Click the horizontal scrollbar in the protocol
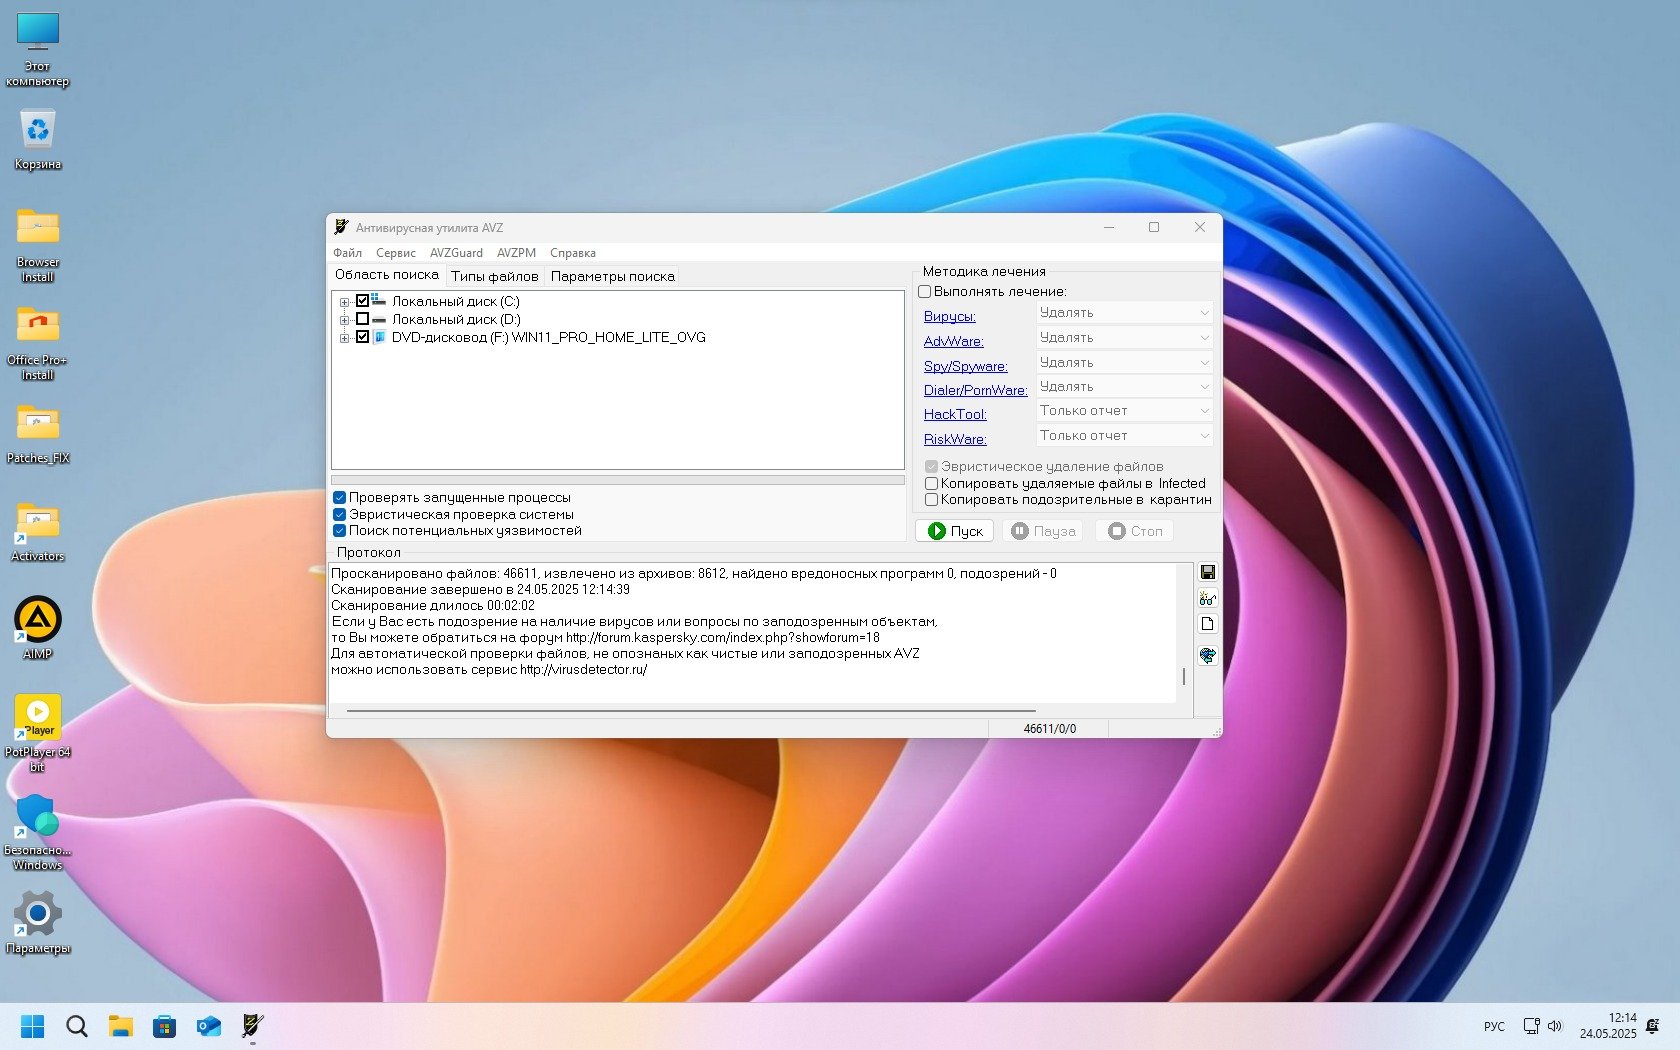1680x1050 pixels. 690,711
